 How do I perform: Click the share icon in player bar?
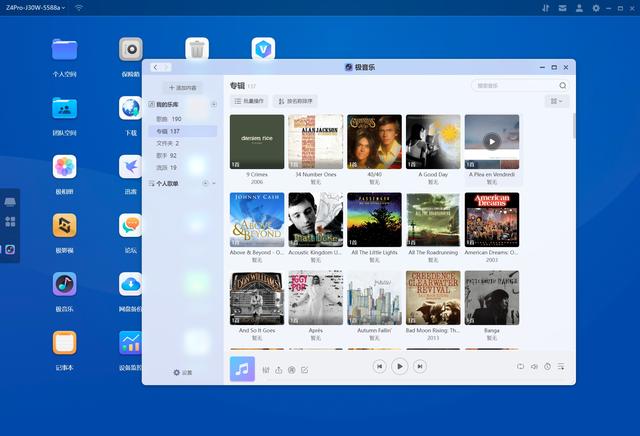279,370
